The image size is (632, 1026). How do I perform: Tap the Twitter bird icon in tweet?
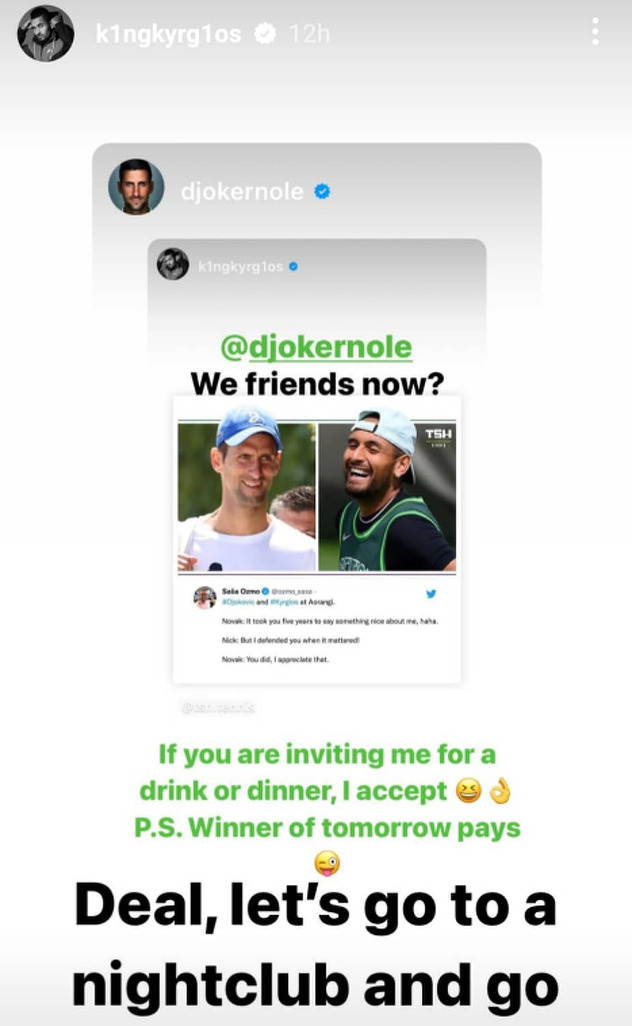[430, 593]
